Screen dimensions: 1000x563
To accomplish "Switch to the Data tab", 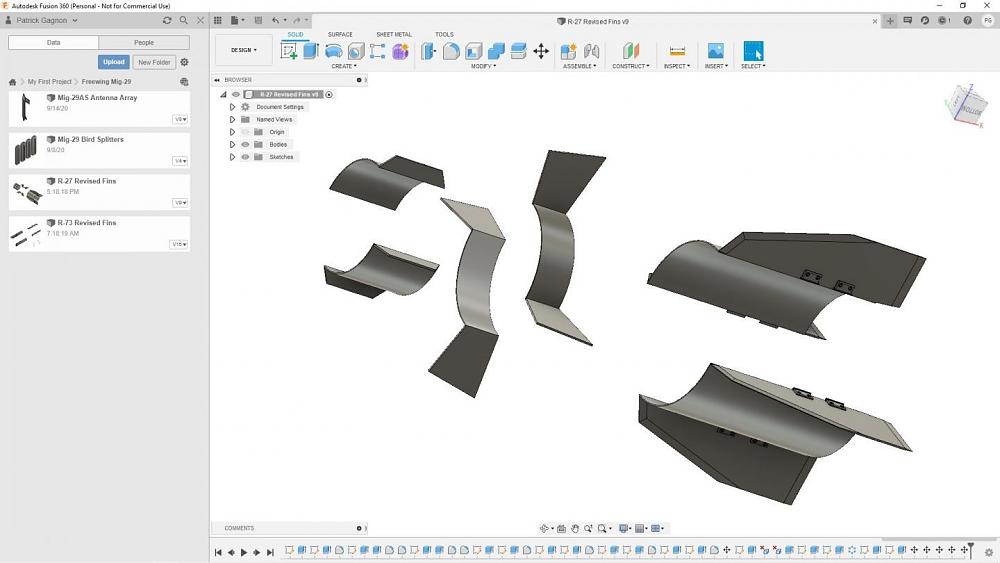I will pos(54,43).
